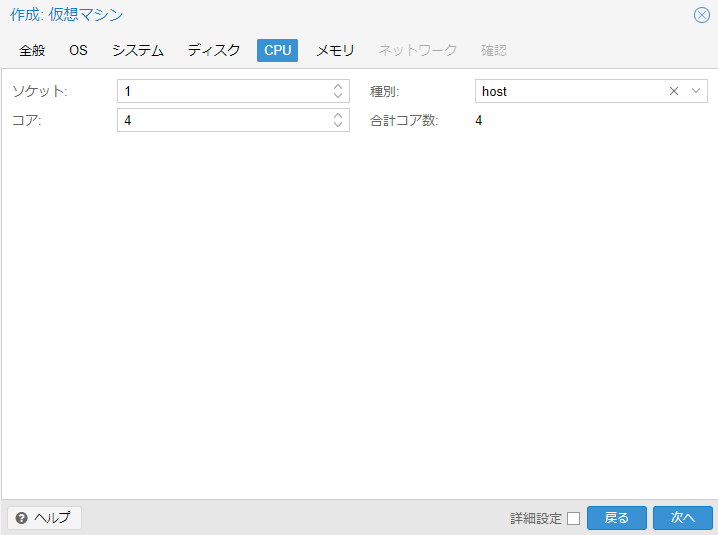Decrease コア count with down arrow
718x535 pixels.
[338, 125]
